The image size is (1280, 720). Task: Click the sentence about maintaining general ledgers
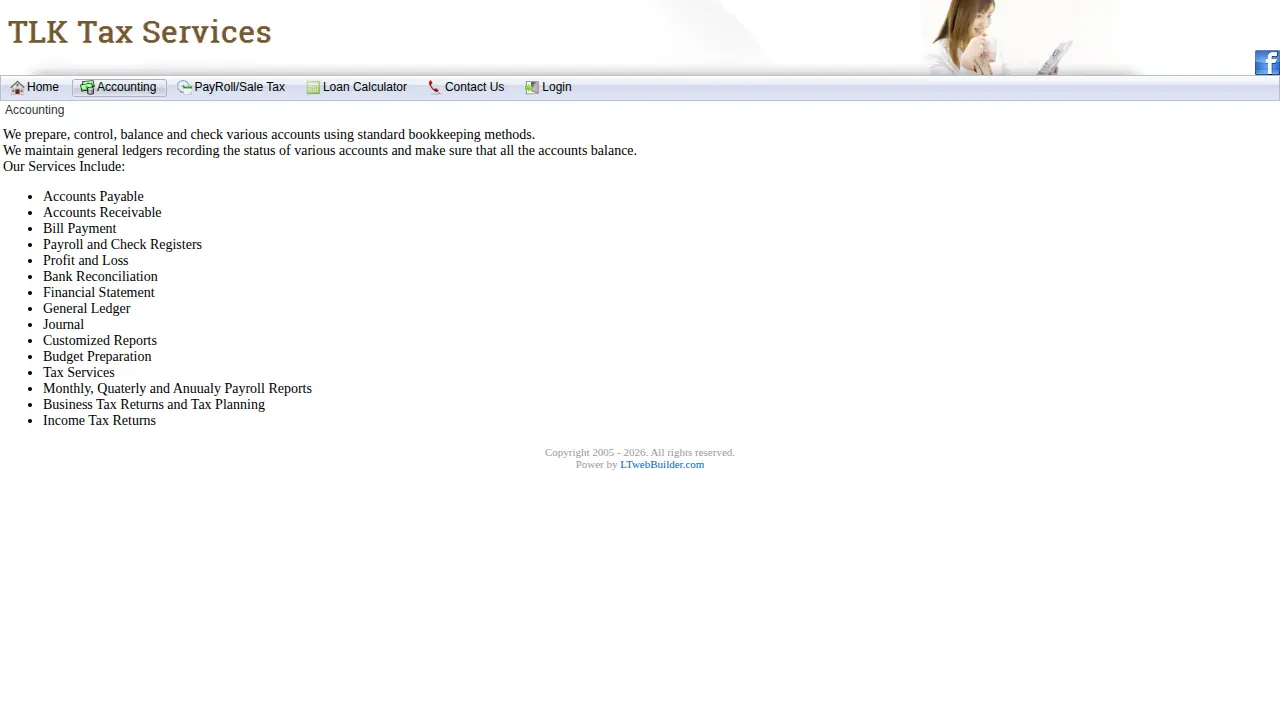pyautogui.click(x=320, y=150)
